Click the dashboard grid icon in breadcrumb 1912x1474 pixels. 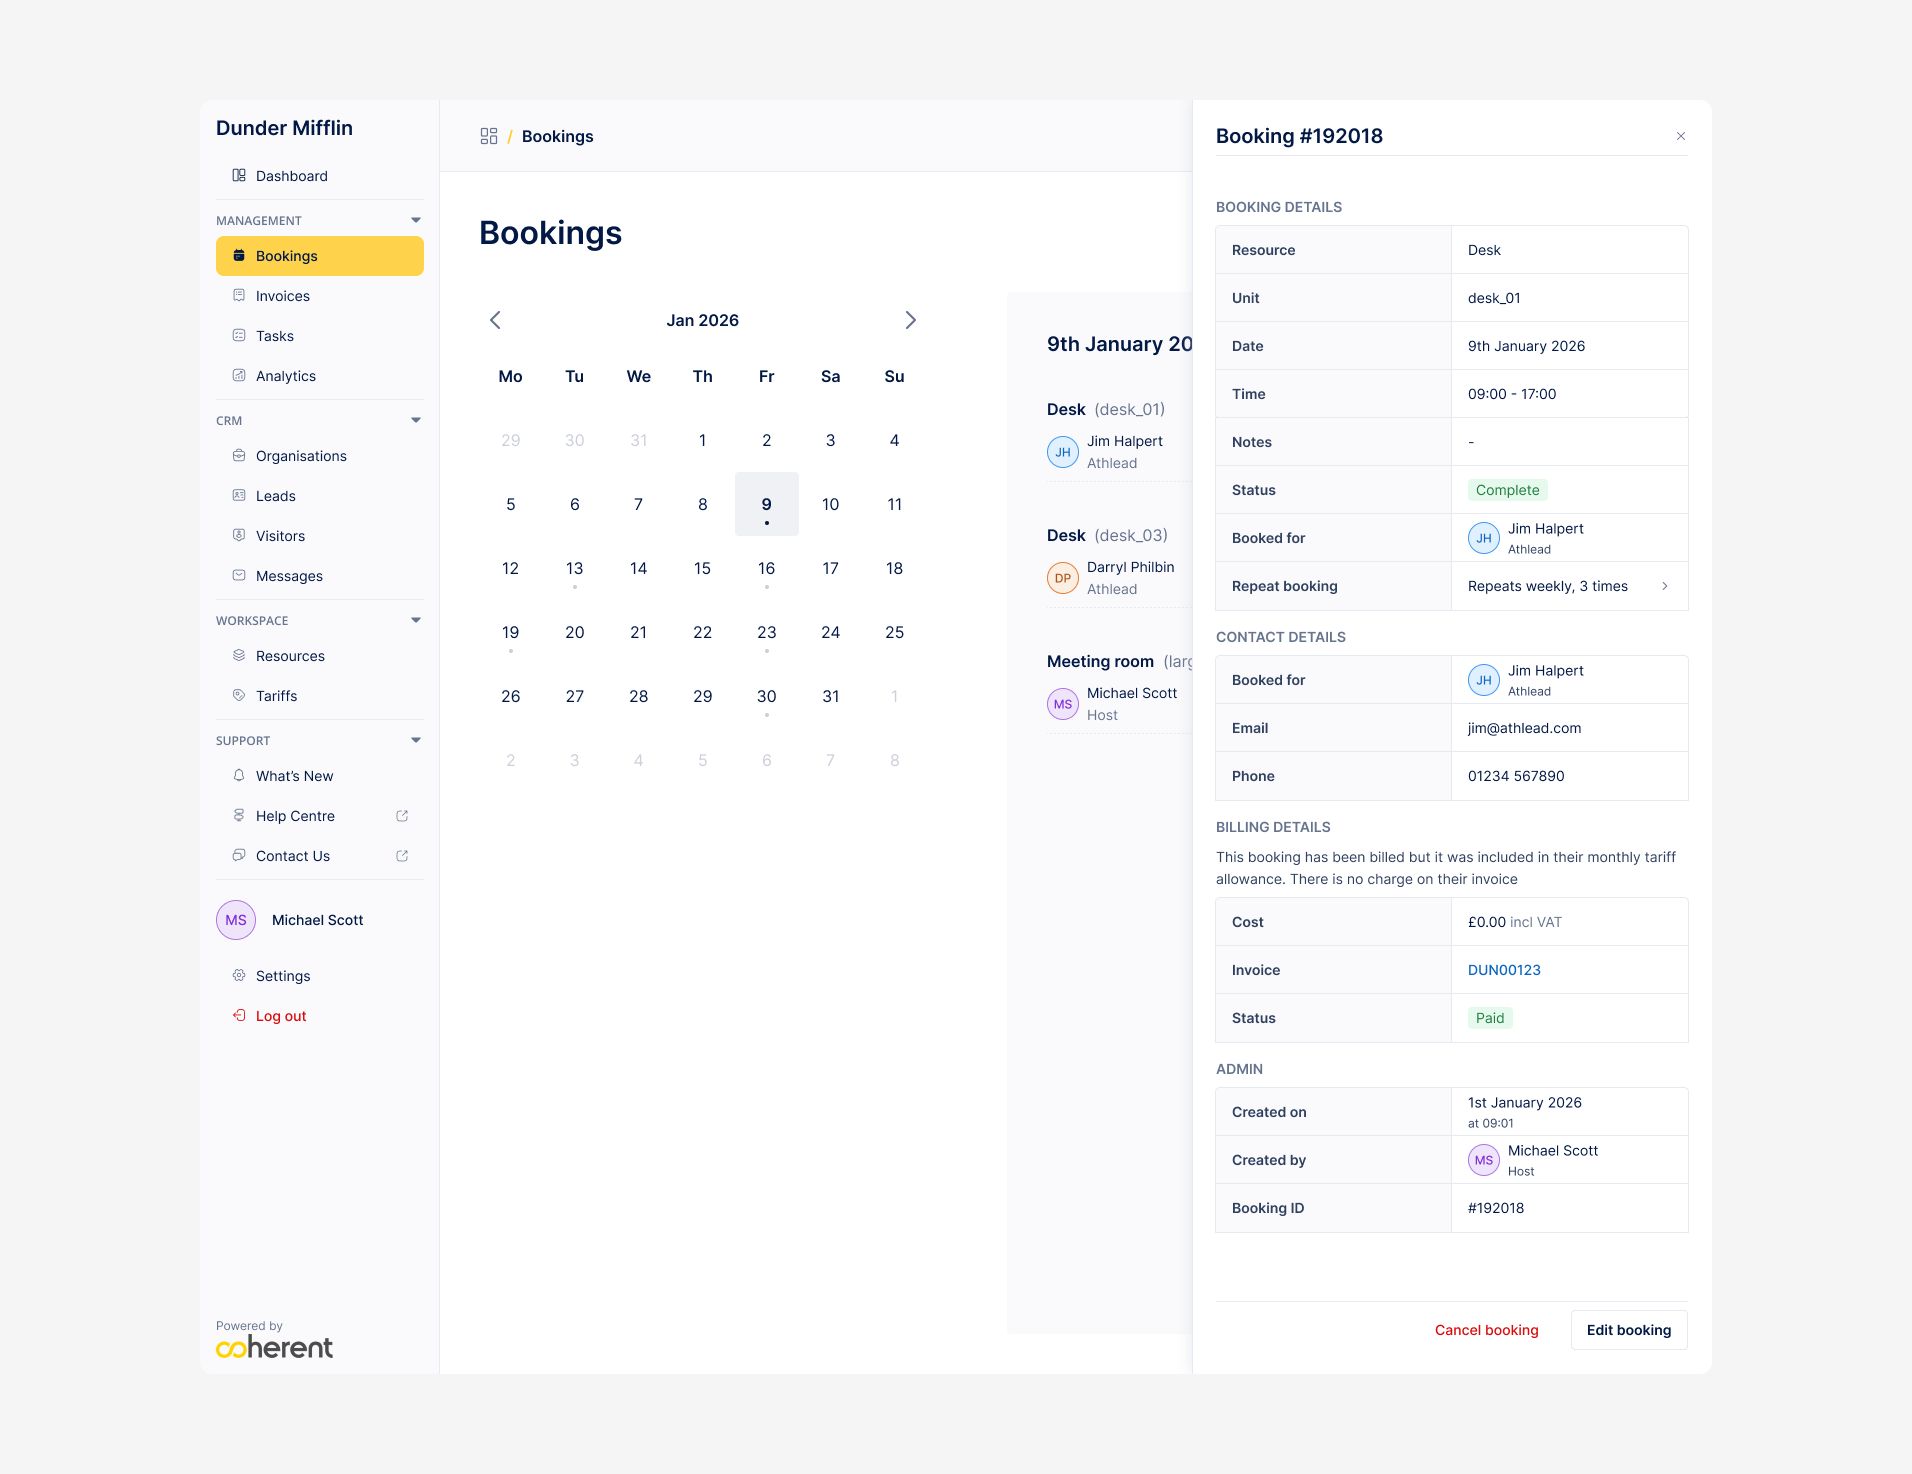(488, 136)
